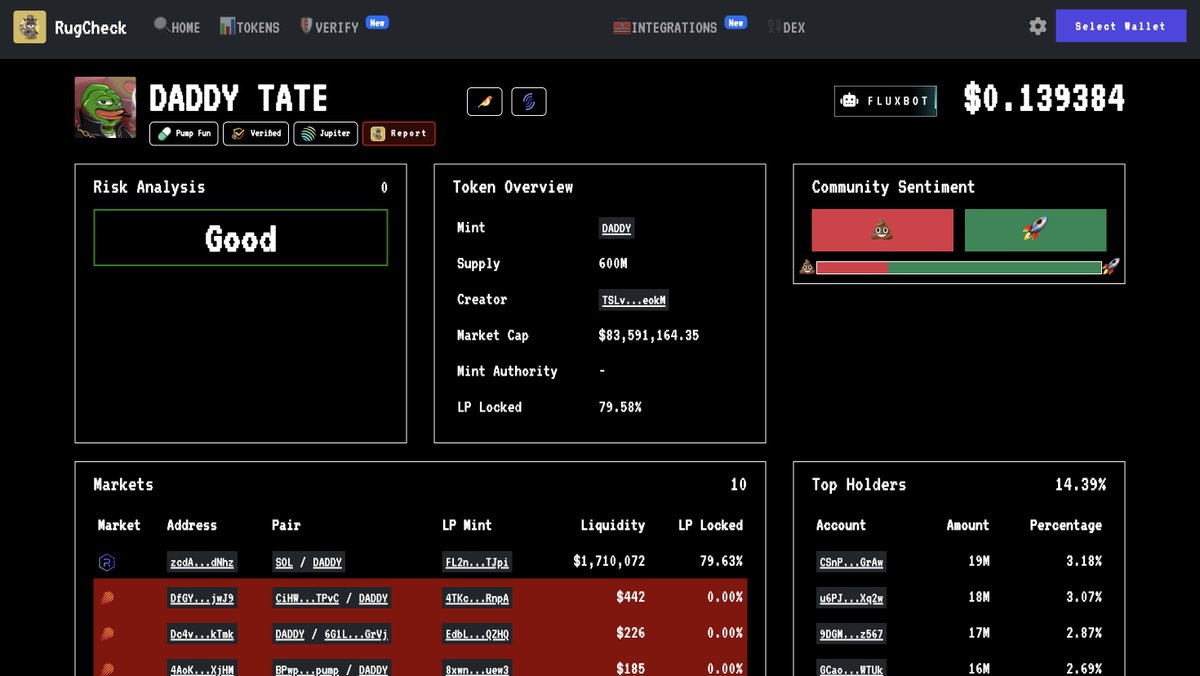This screenshot has height=676, width=1200.
Task: Open LP mint 8xwn...uew3
Action: coord(477,669)
